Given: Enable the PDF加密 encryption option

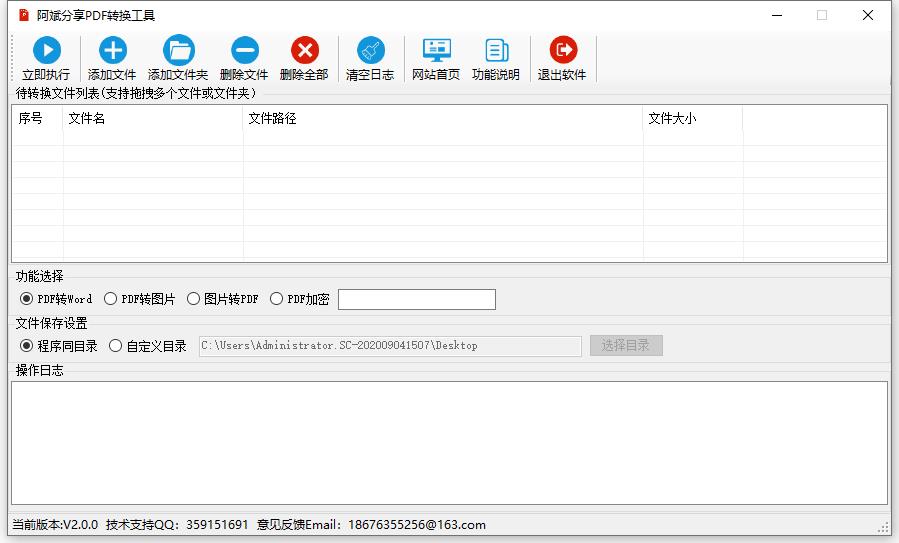Looking at the screenshot, I should click(277, 299).
